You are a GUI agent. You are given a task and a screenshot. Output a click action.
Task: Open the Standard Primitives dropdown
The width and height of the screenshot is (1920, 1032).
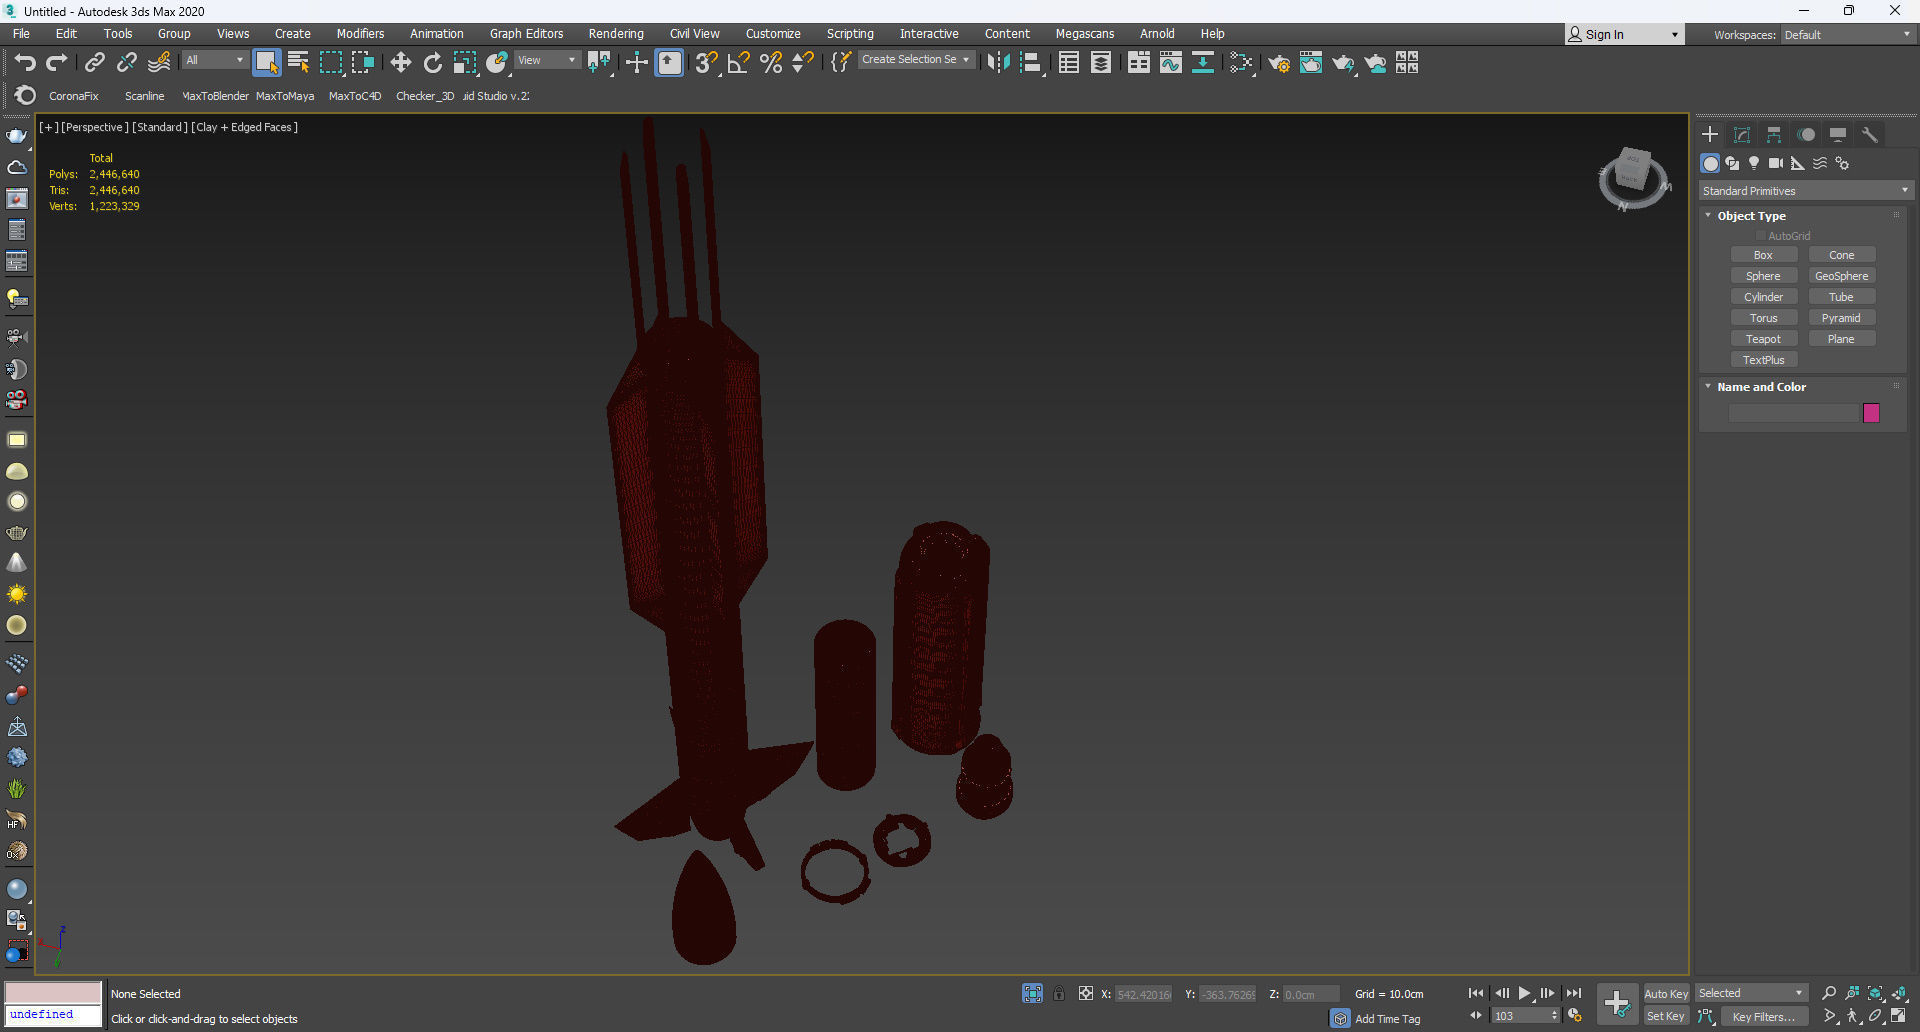tap(1805, 191)
